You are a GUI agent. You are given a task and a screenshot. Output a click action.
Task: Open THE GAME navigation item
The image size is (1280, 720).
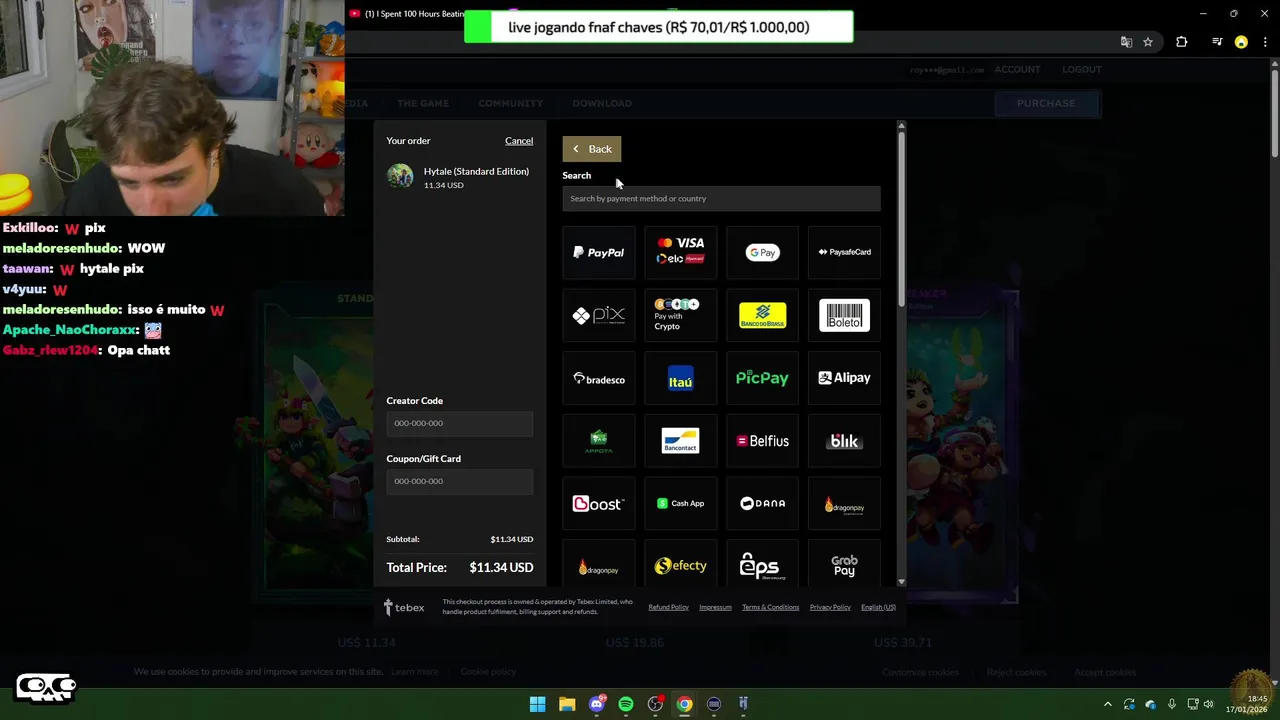point(423,103)
